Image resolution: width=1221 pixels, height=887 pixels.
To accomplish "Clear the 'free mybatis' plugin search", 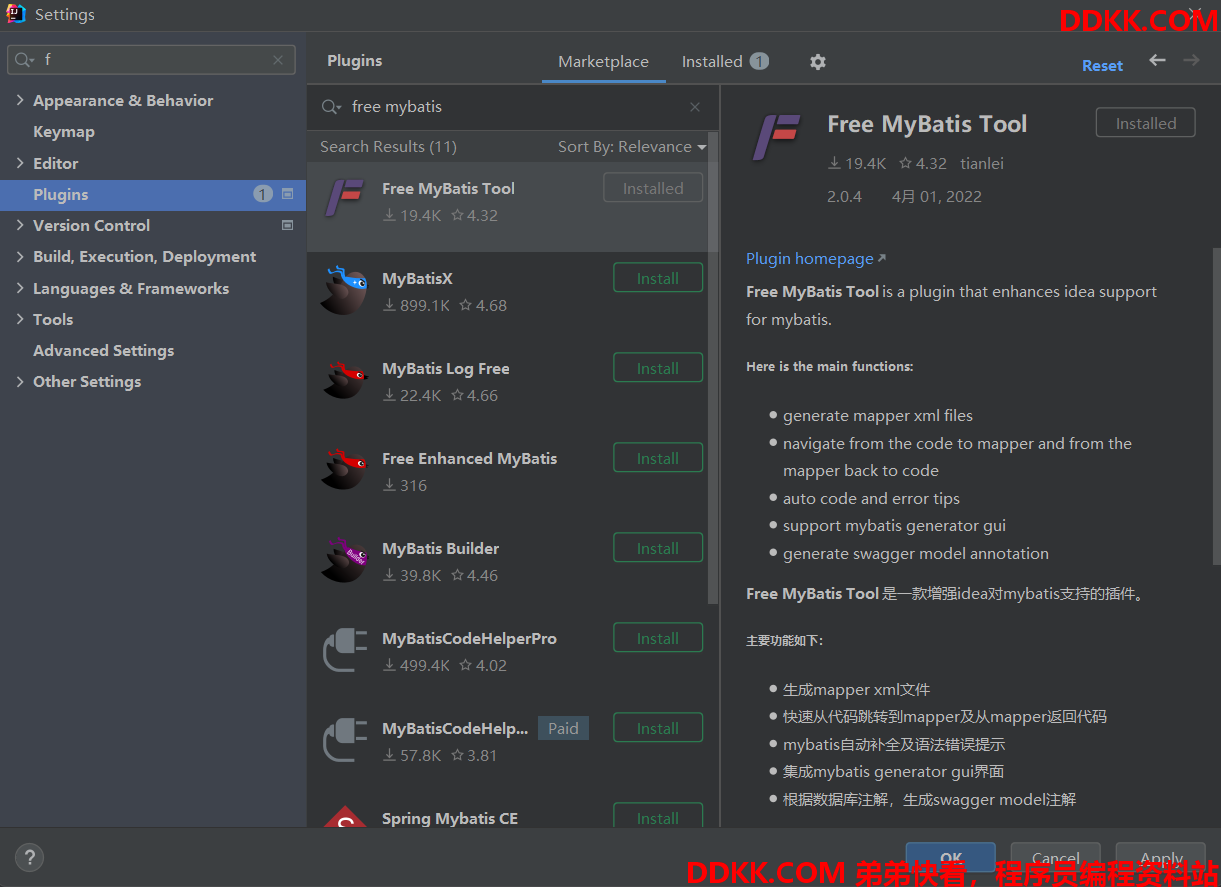I will 695,107.
